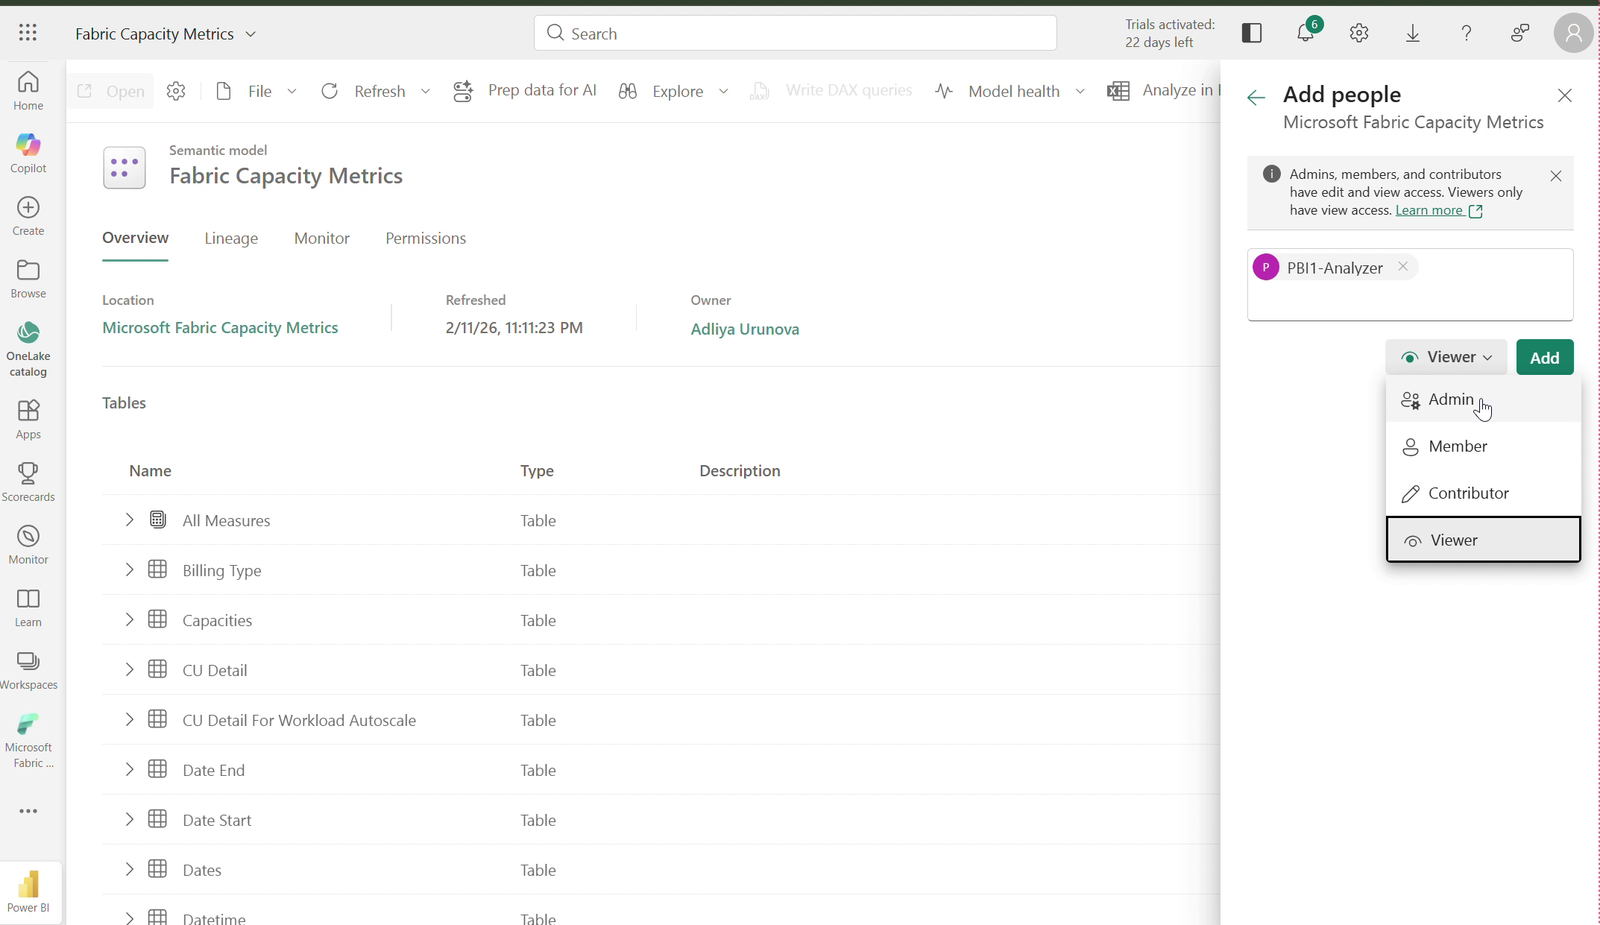Select the Admin role option

click(x=1483, y=399)
